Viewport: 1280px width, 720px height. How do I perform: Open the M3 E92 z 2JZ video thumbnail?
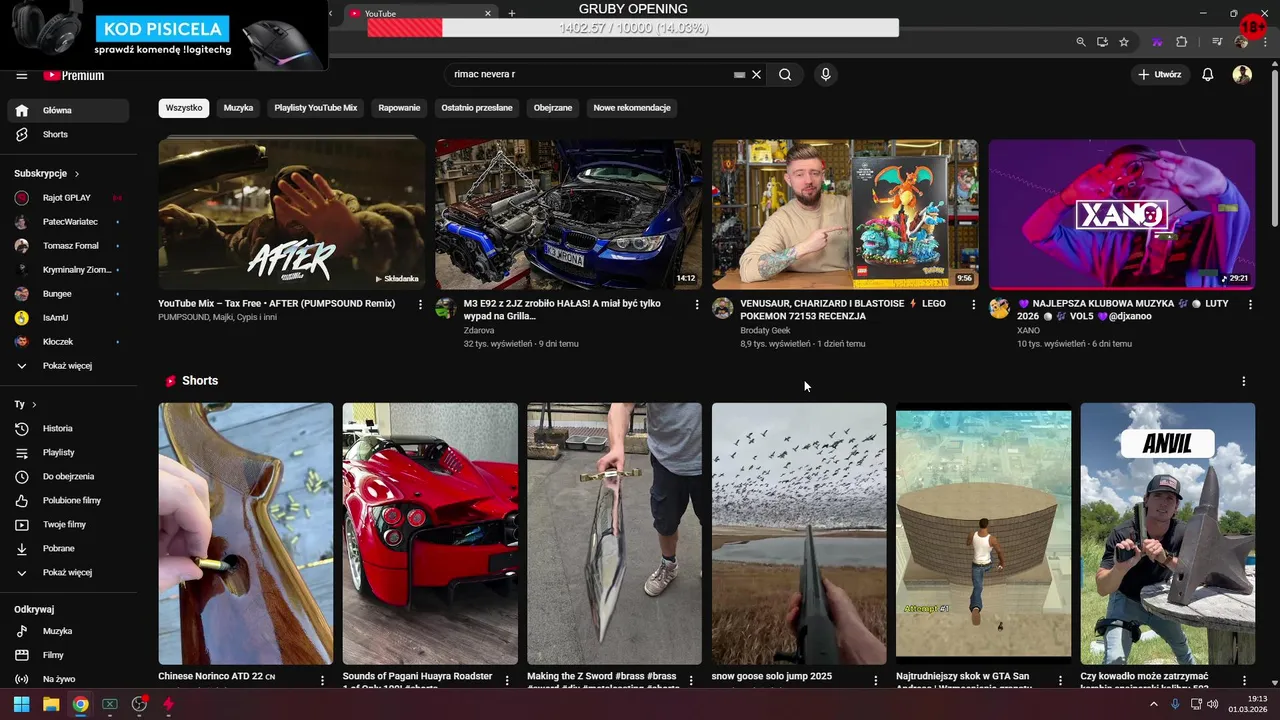pyautogui.click(x=568, y=214)
